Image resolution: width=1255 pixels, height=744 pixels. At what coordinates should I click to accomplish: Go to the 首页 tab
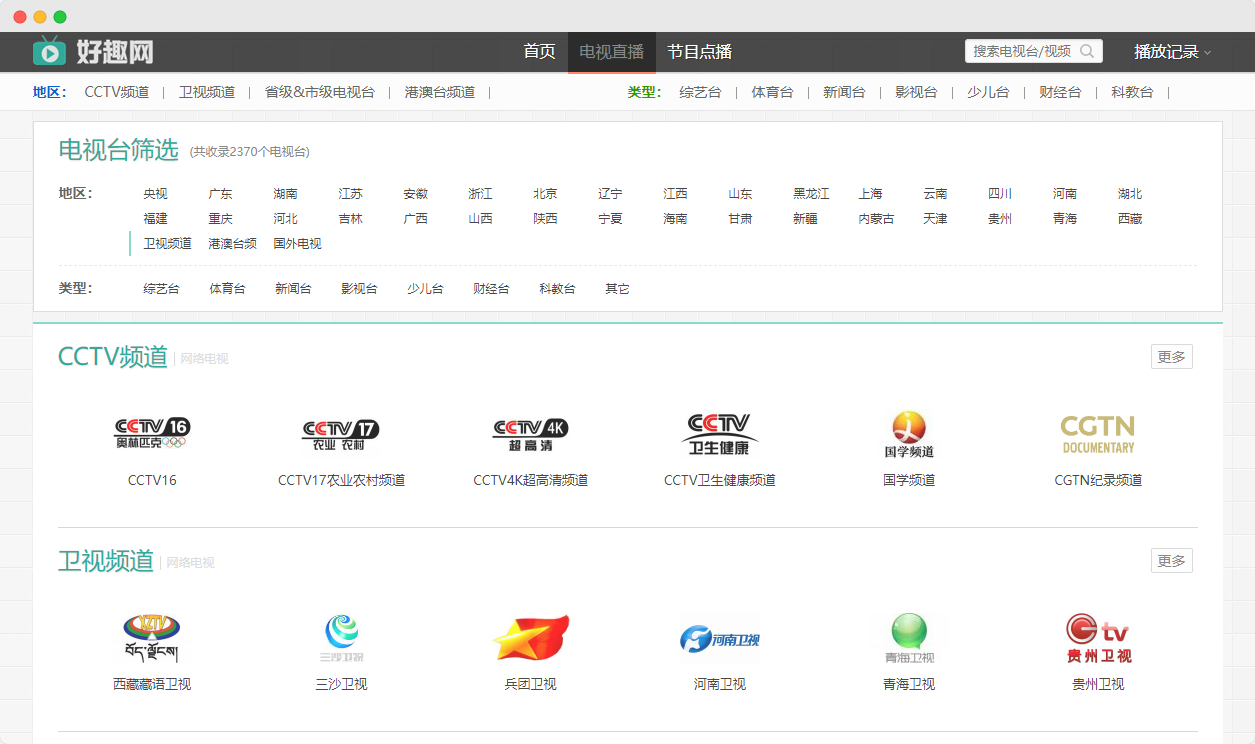click(x=540, y=52)
